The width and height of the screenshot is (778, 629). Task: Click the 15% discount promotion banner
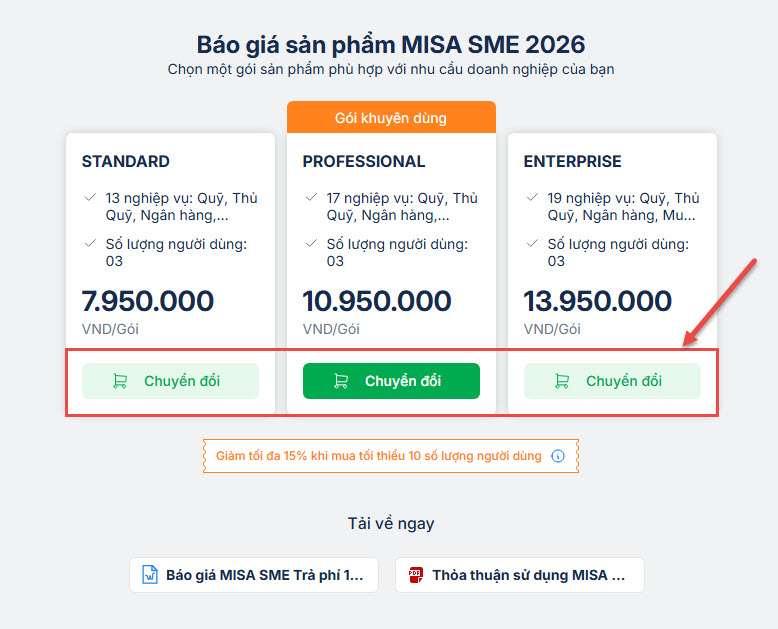click(379, 456)
